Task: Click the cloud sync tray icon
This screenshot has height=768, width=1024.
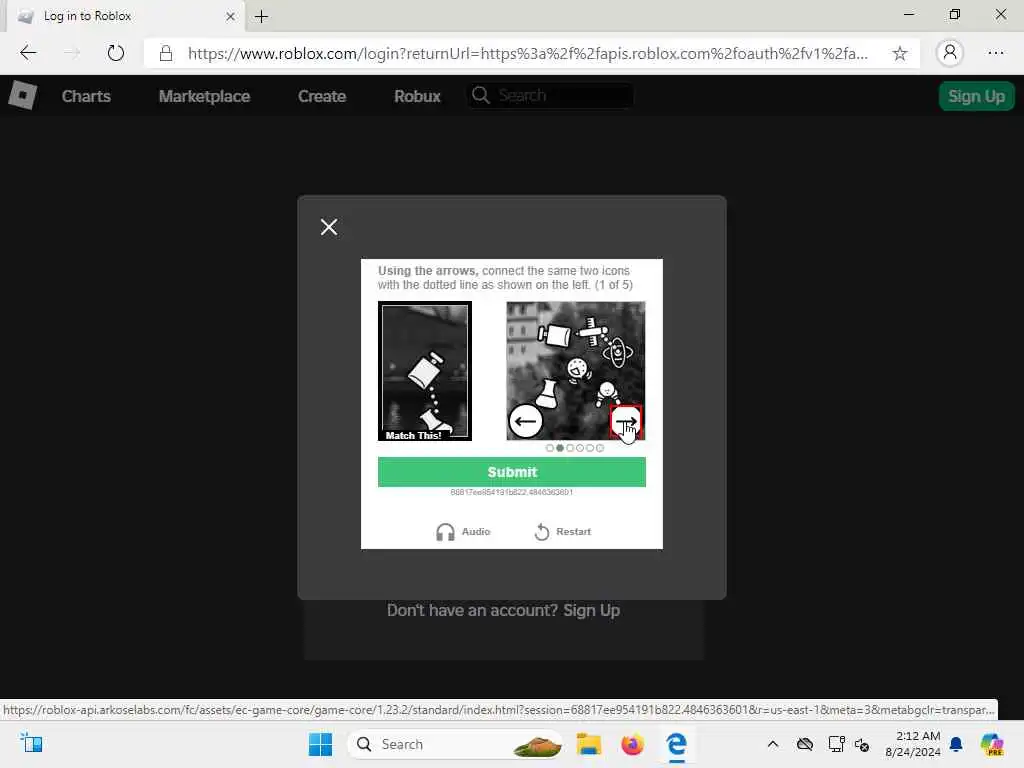Action: 805,744
